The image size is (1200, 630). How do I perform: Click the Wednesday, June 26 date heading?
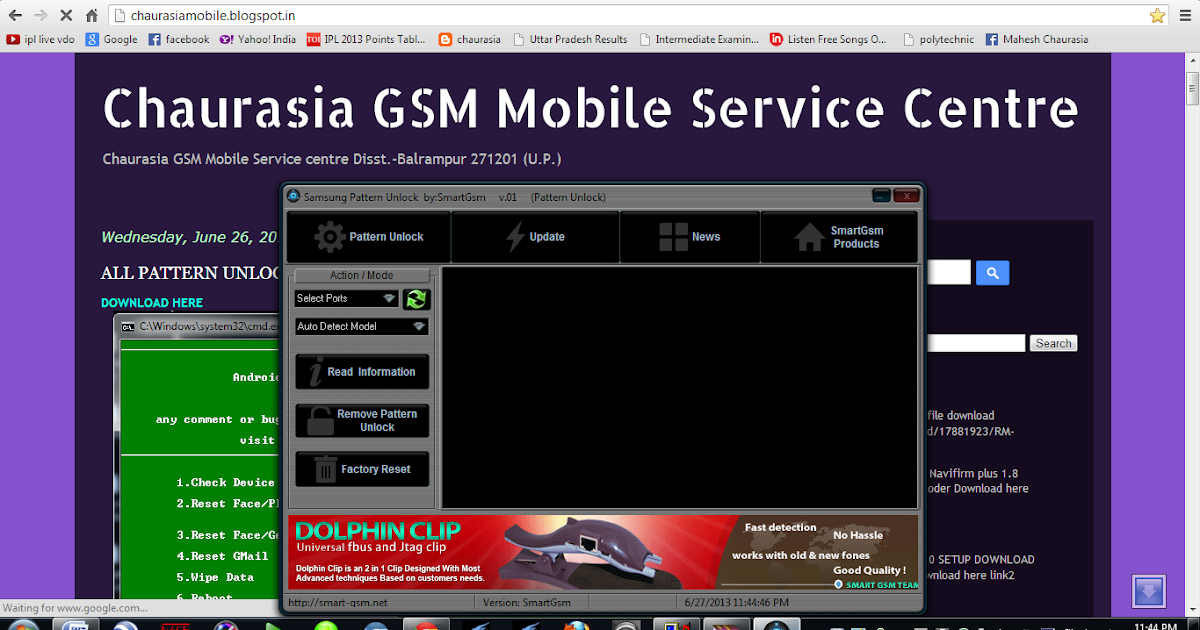point(190,237)
